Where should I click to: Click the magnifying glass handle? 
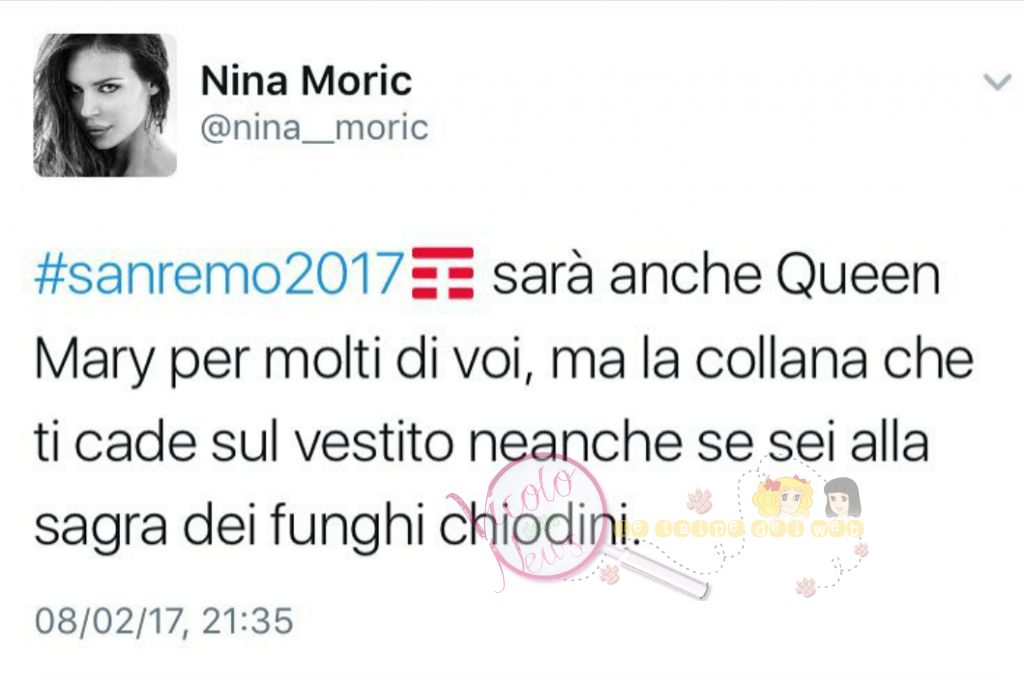(x=656, y=570)
